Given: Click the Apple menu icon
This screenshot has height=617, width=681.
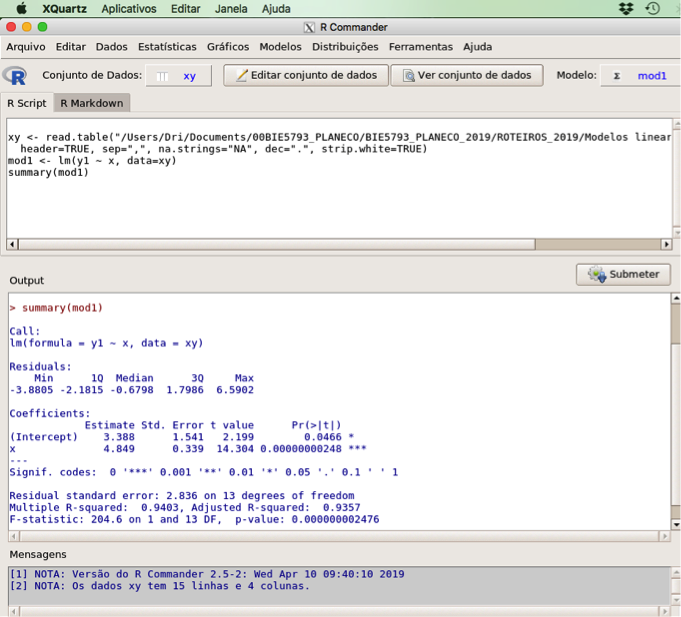Looking at the screenshot, I should point(21,8).
